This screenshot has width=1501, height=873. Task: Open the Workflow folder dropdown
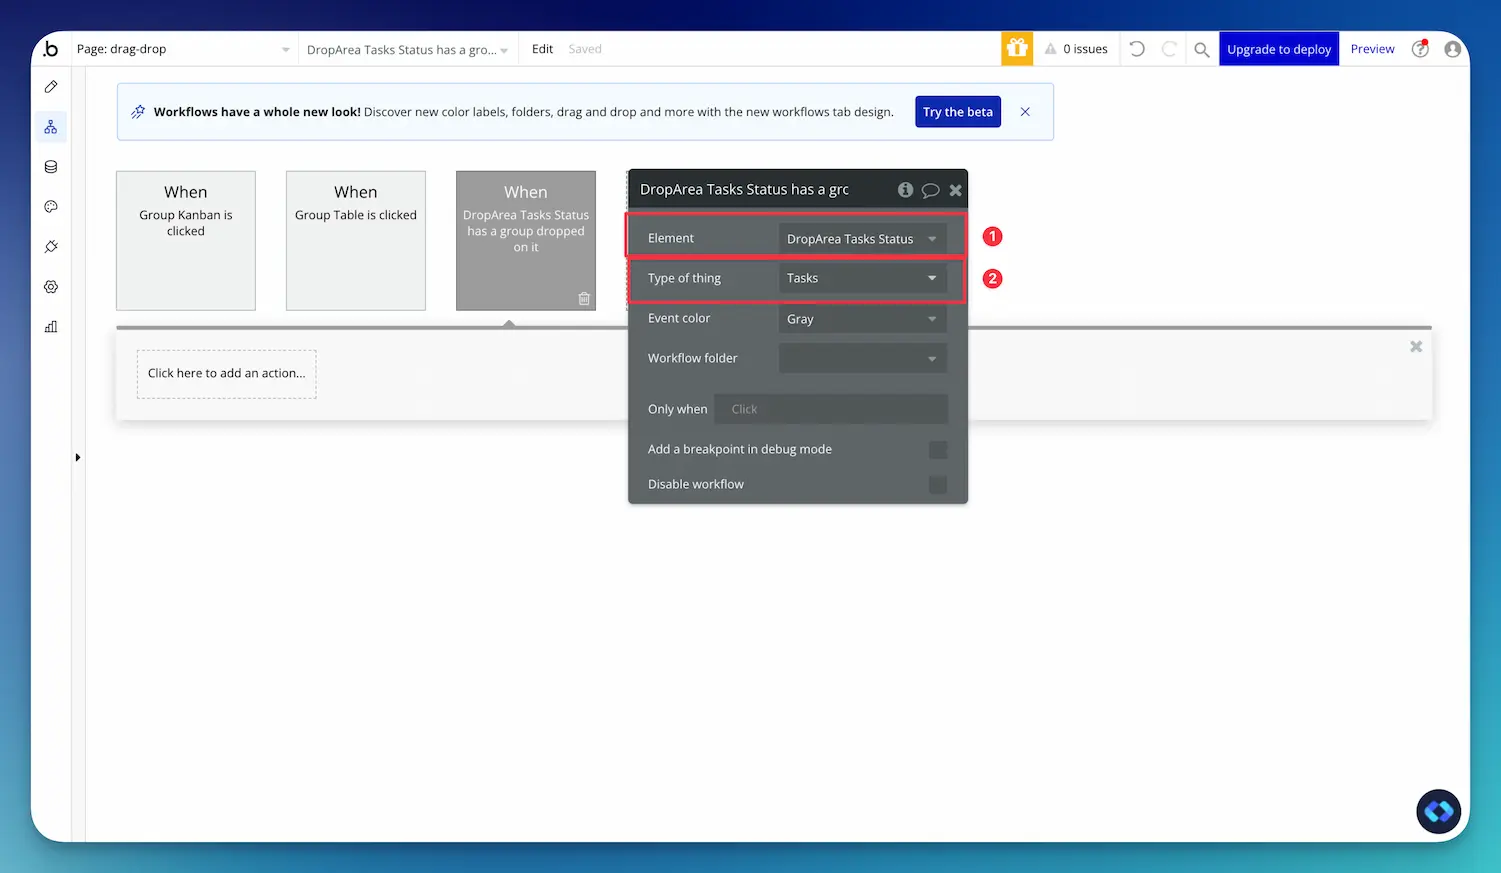click(862, 358)
